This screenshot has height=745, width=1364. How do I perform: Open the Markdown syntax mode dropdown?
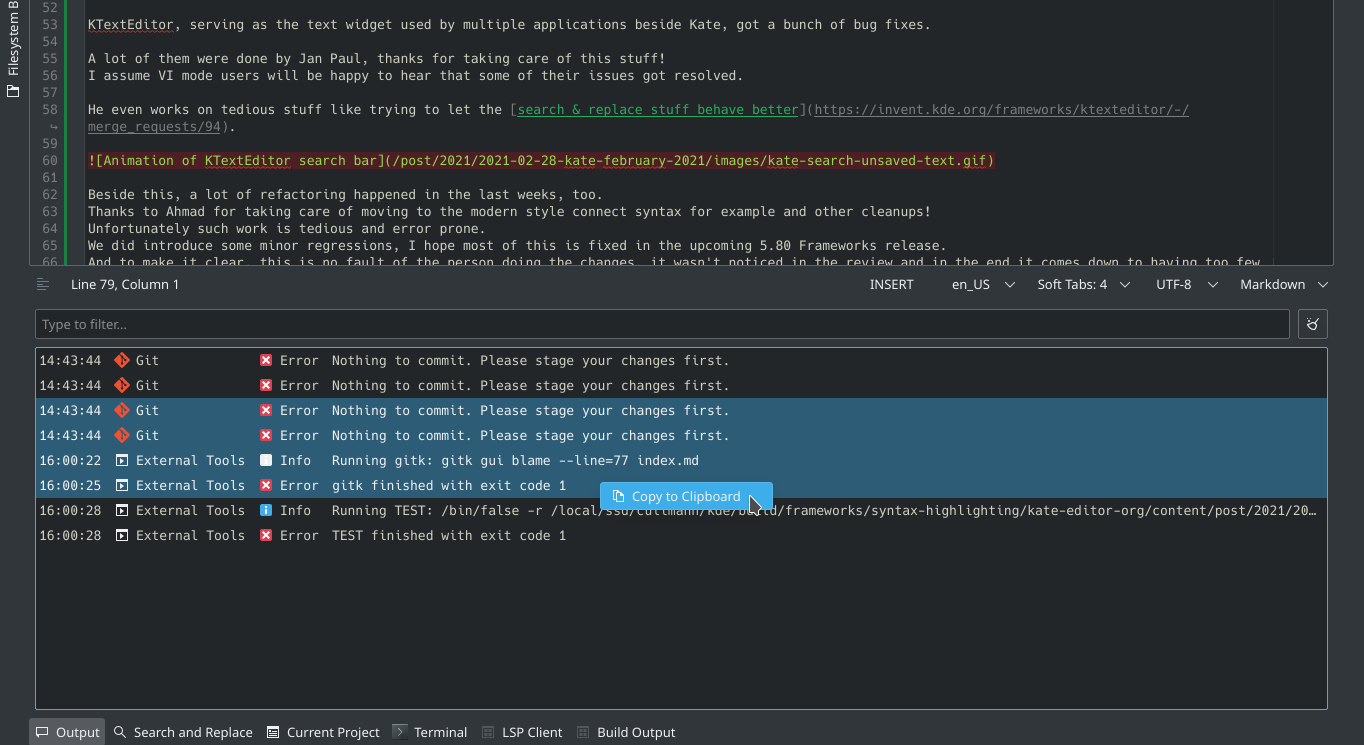point(1284,285)
